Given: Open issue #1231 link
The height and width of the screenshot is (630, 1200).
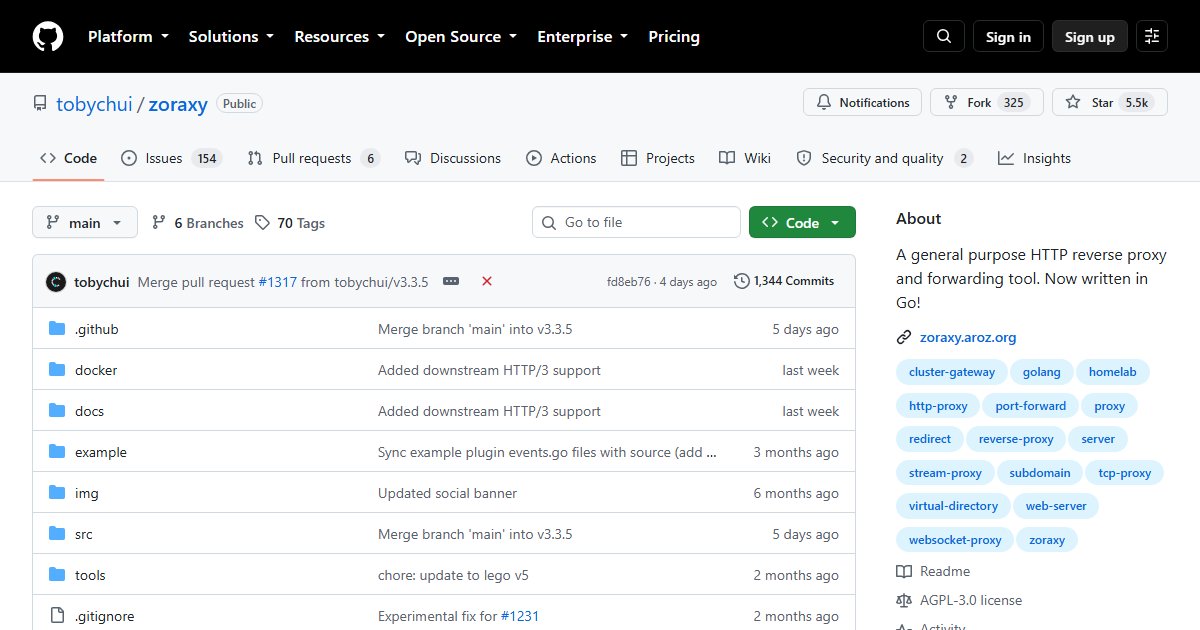Looking at the screenshot, I should pyautogui.click(x=520, y=616).
